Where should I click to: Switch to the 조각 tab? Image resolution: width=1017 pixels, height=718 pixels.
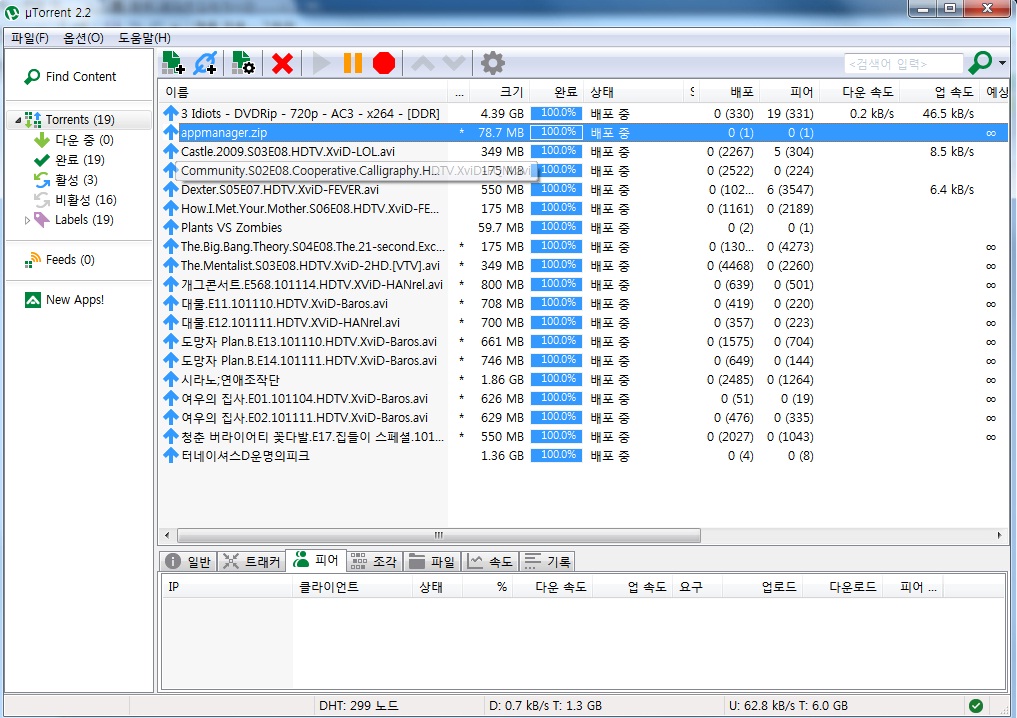374,562
